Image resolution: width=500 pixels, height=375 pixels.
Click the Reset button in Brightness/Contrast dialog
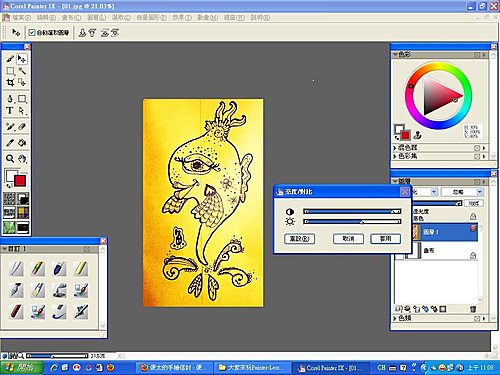[299, 239]
